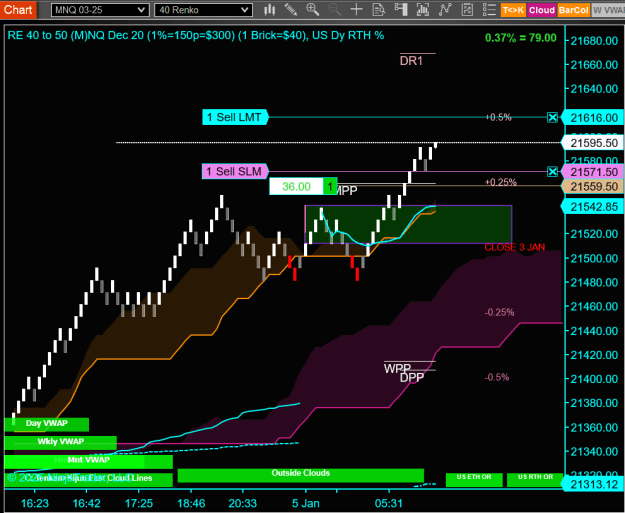Open the bar style chart icon
625x513 pixels.
pyautogui.click(x=270, y=10)
